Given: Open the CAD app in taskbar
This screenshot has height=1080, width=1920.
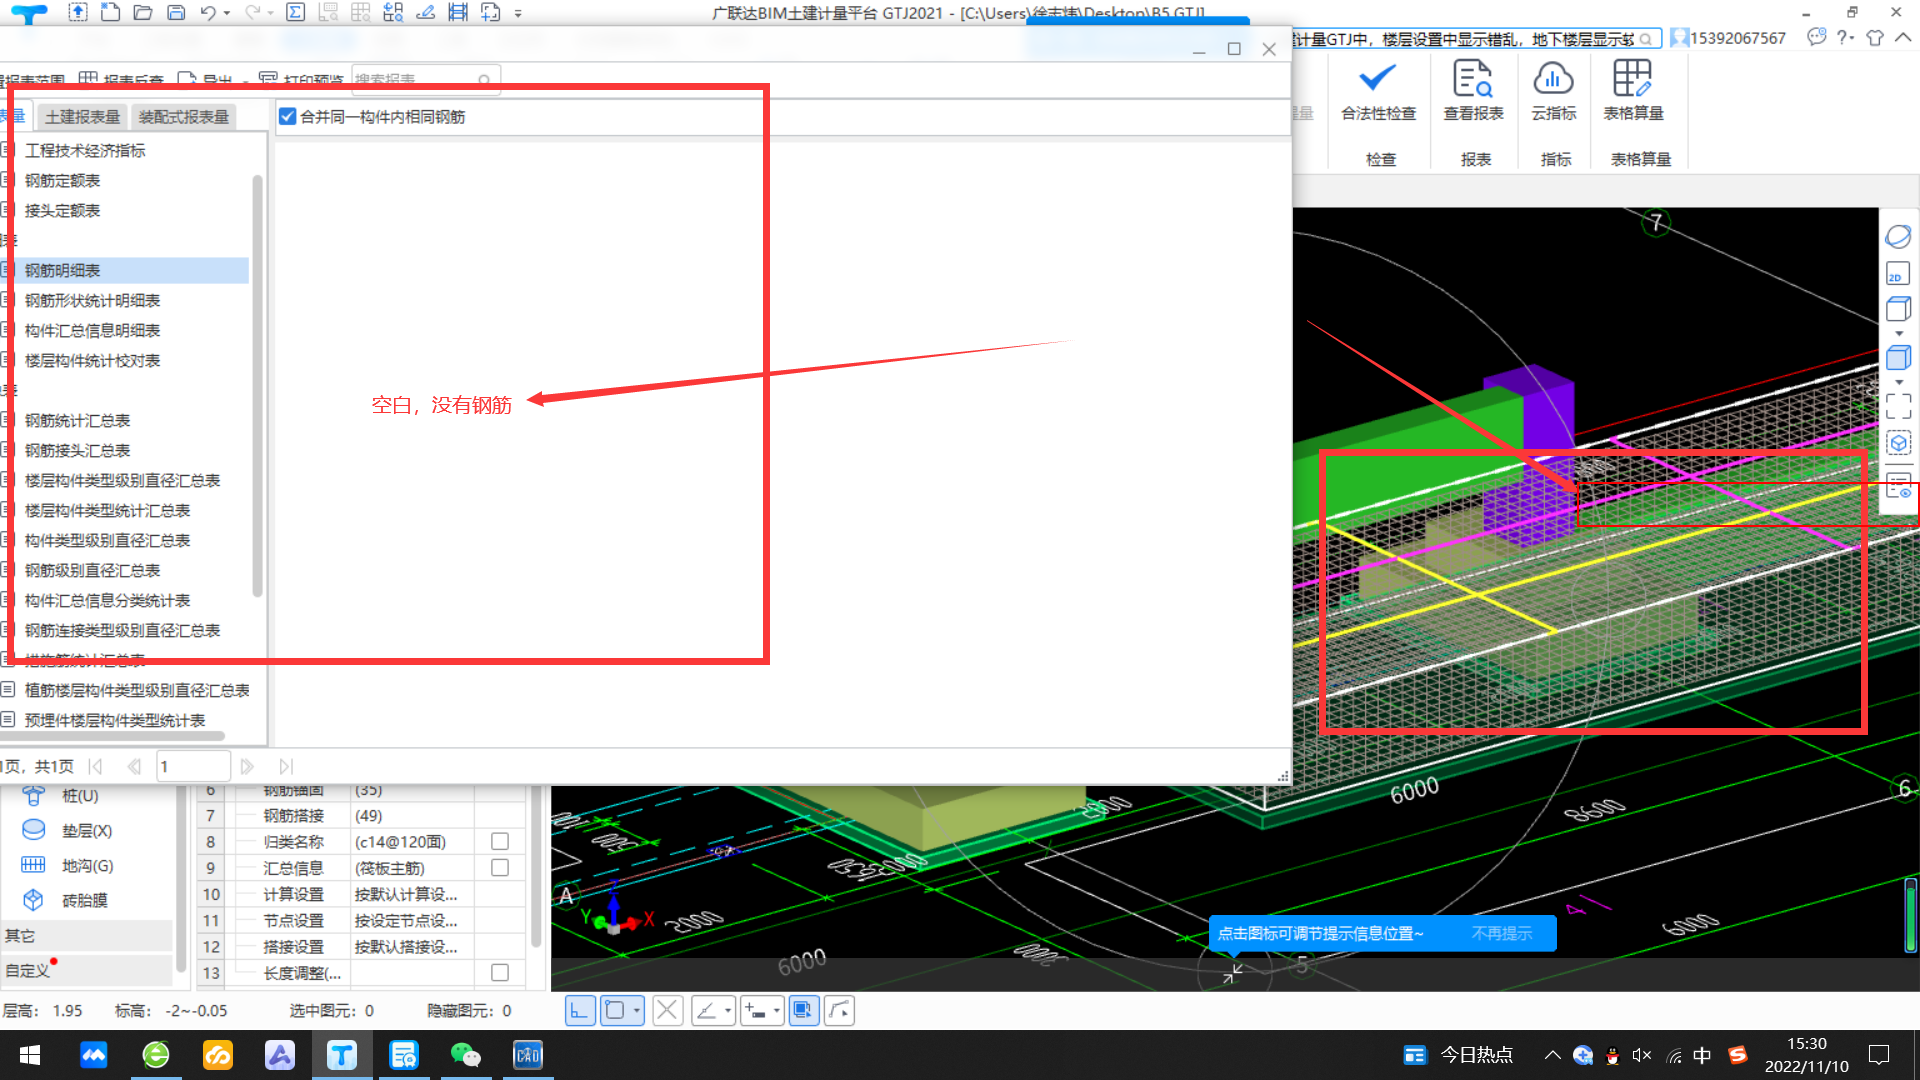Looking at the screenshot, I should coord(527,1055).
